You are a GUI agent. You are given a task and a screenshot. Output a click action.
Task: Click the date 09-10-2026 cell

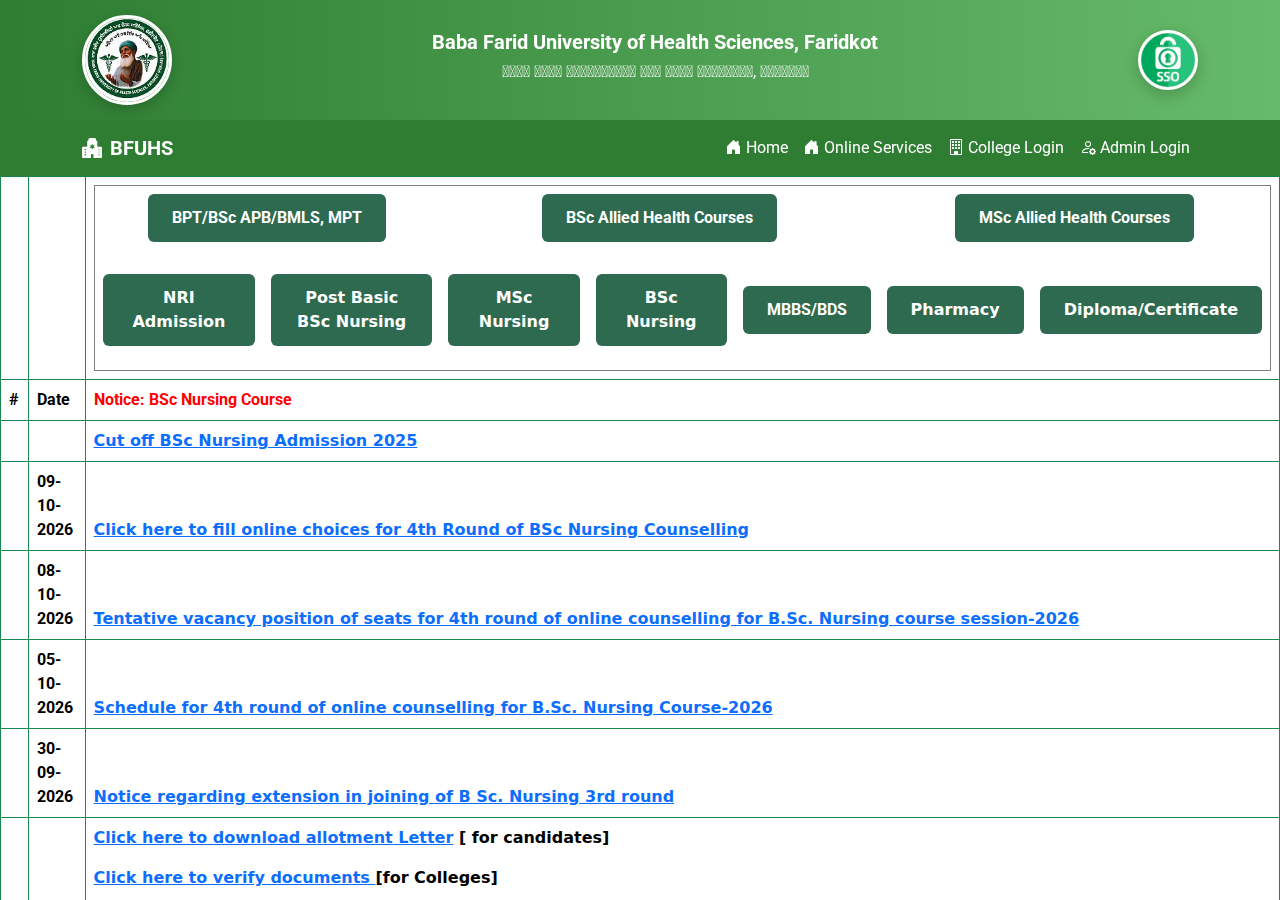coord(55,506)
